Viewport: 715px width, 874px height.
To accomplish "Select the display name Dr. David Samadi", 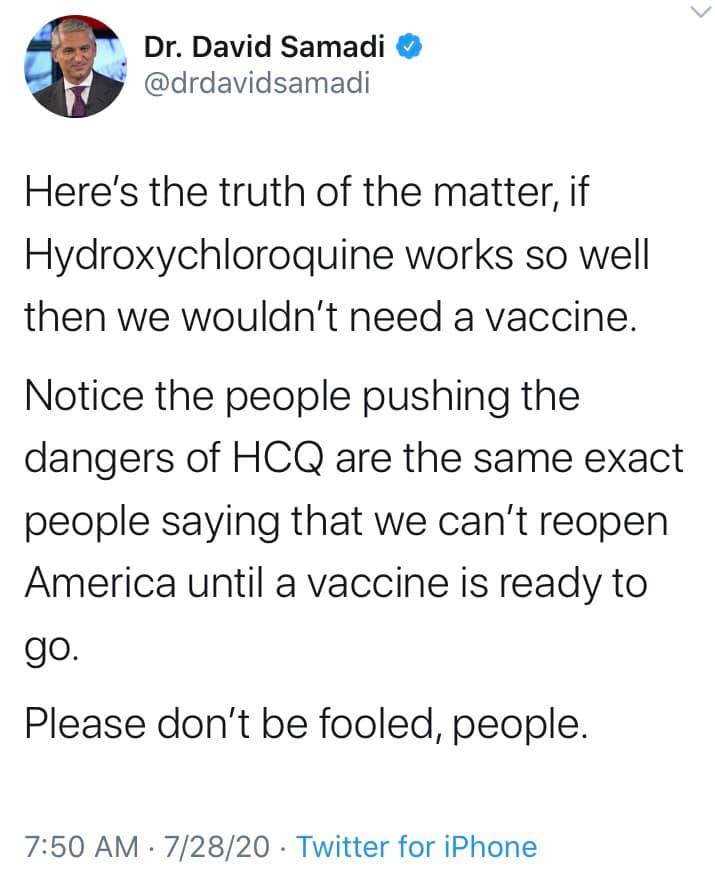I will [265, 46].
